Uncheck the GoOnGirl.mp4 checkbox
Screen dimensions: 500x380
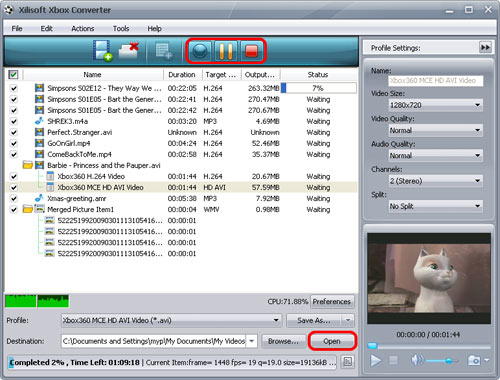(x=14, y=143)
